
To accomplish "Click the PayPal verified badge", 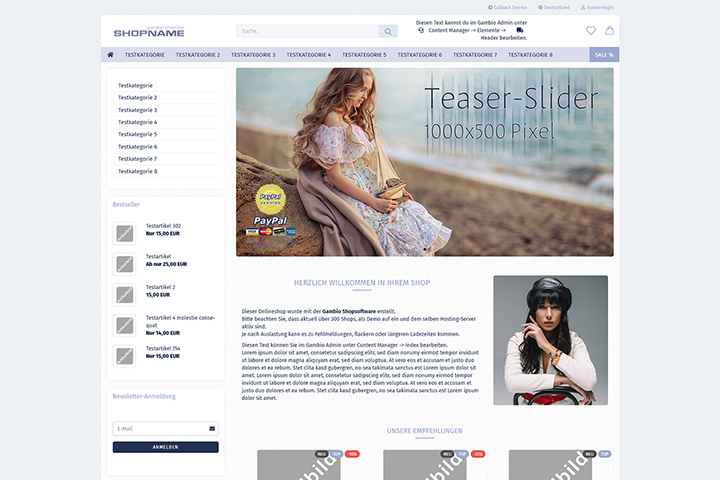I will [x=271, y=199].
